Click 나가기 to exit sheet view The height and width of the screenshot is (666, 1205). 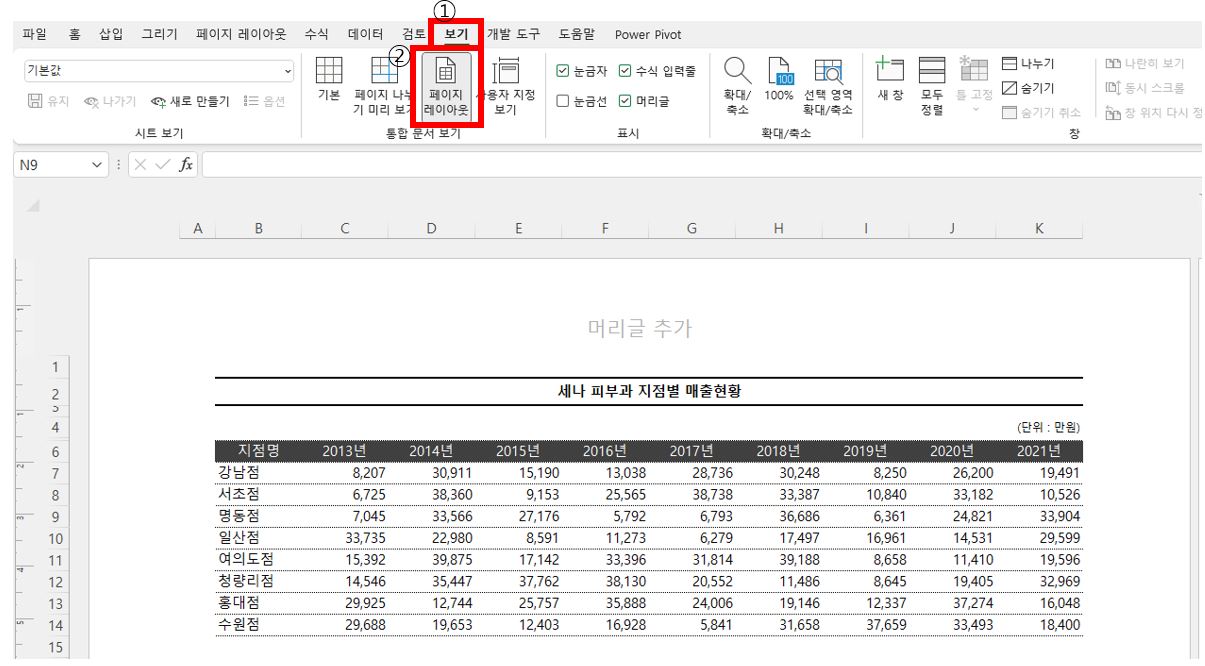110,101
